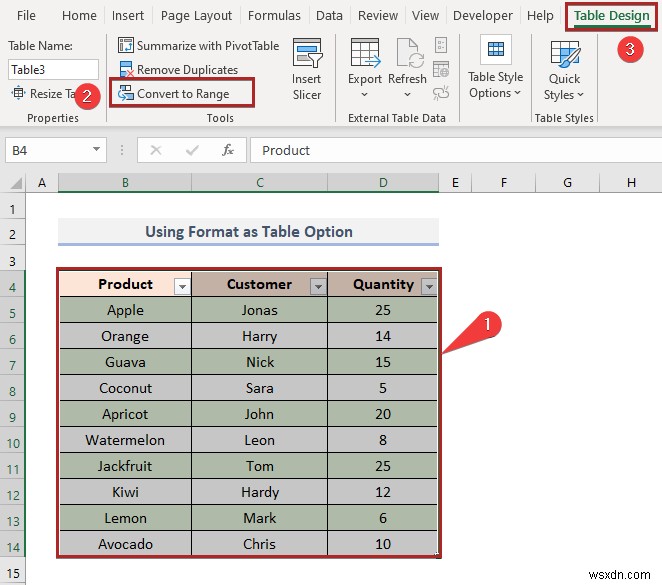The width and height of the screenshot is (662, 585).
Task: Click the cell containing Harry
Action: pos(260,336)
